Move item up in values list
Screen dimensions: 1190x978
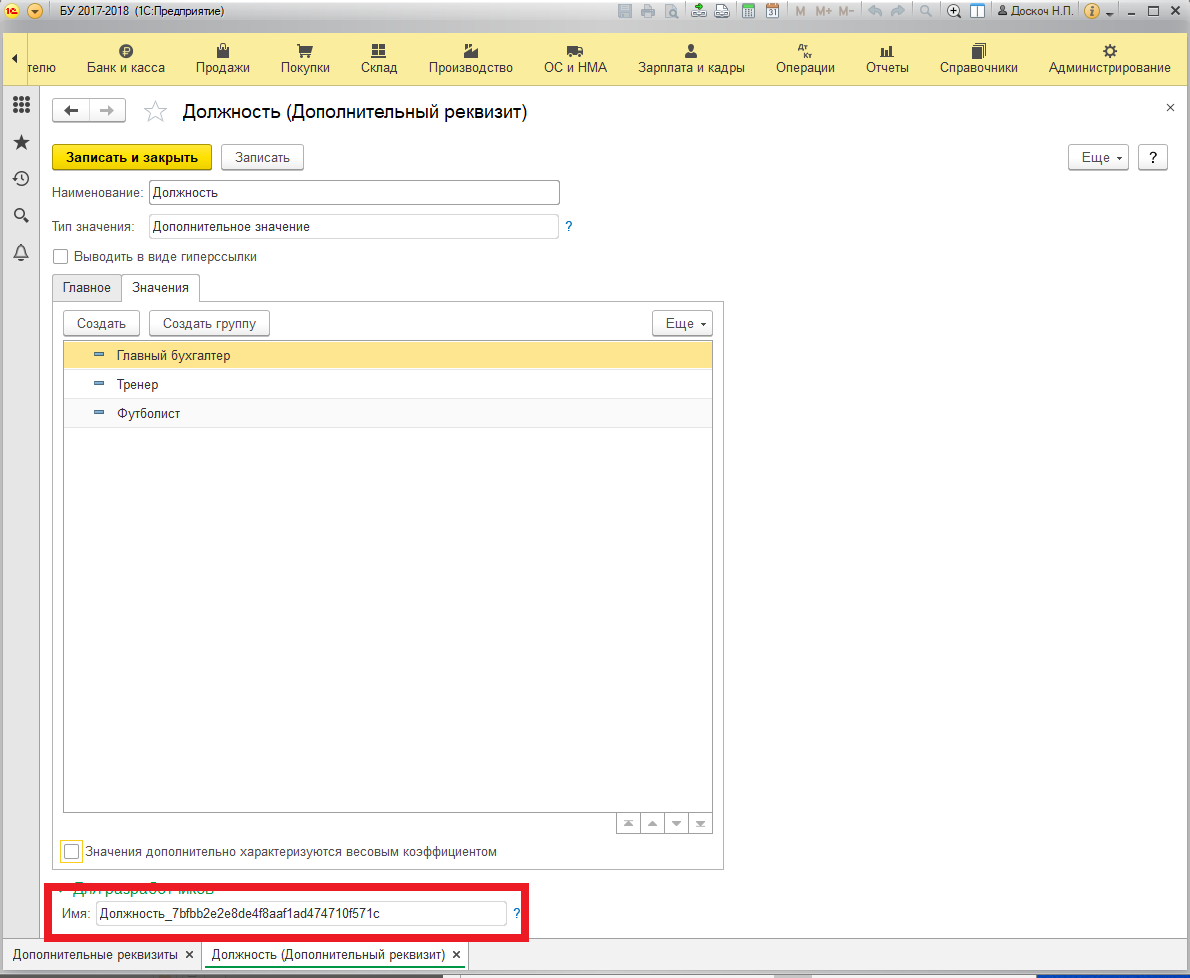point(652,823)
